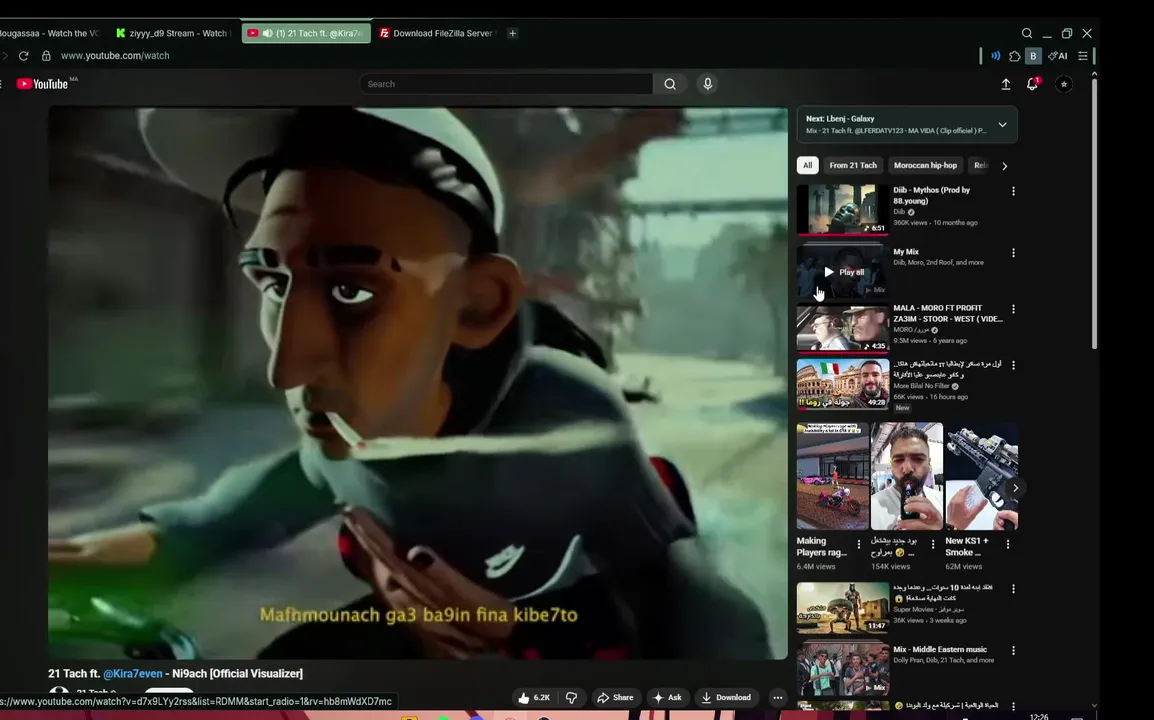Click the B extension button
Image resolution: width=1154 pixels, height=720 pixels.
pos(1033,56)
